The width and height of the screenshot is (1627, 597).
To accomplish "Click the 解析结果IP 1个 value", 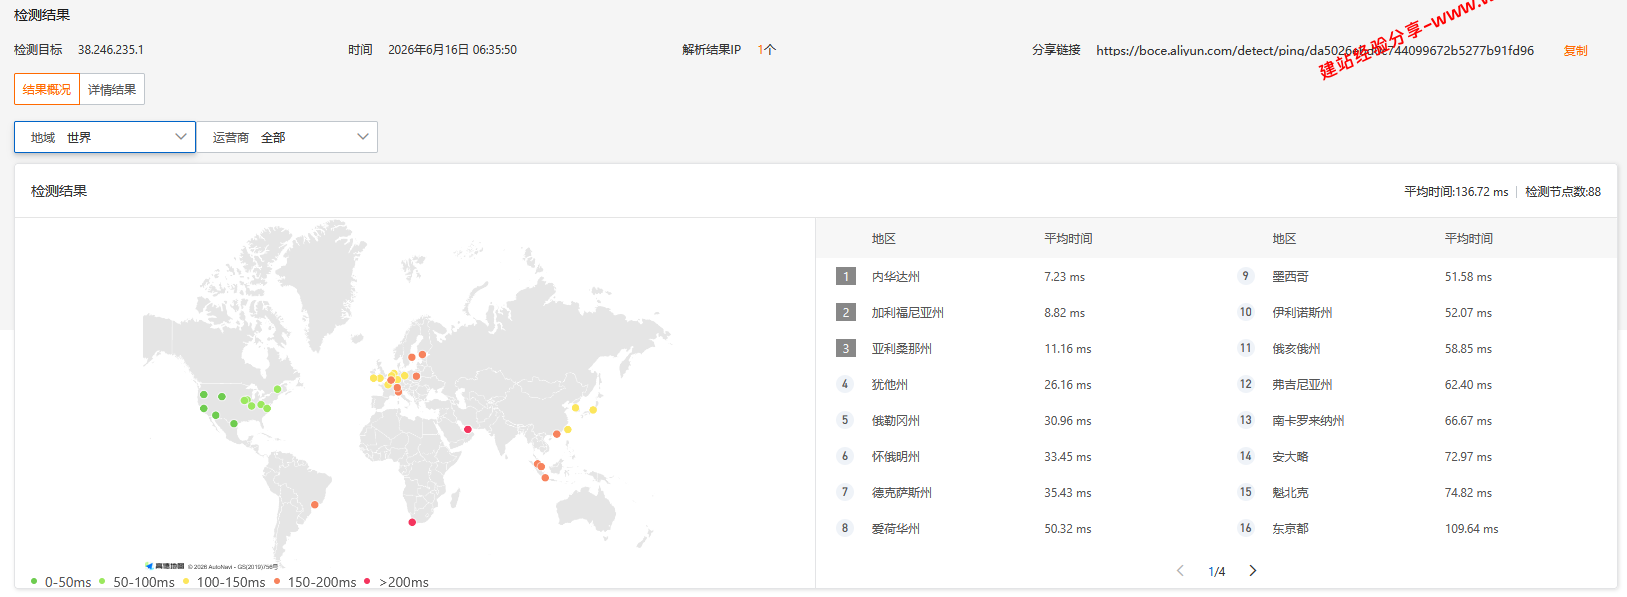I will pyautogui.click(x=766, y=50).
